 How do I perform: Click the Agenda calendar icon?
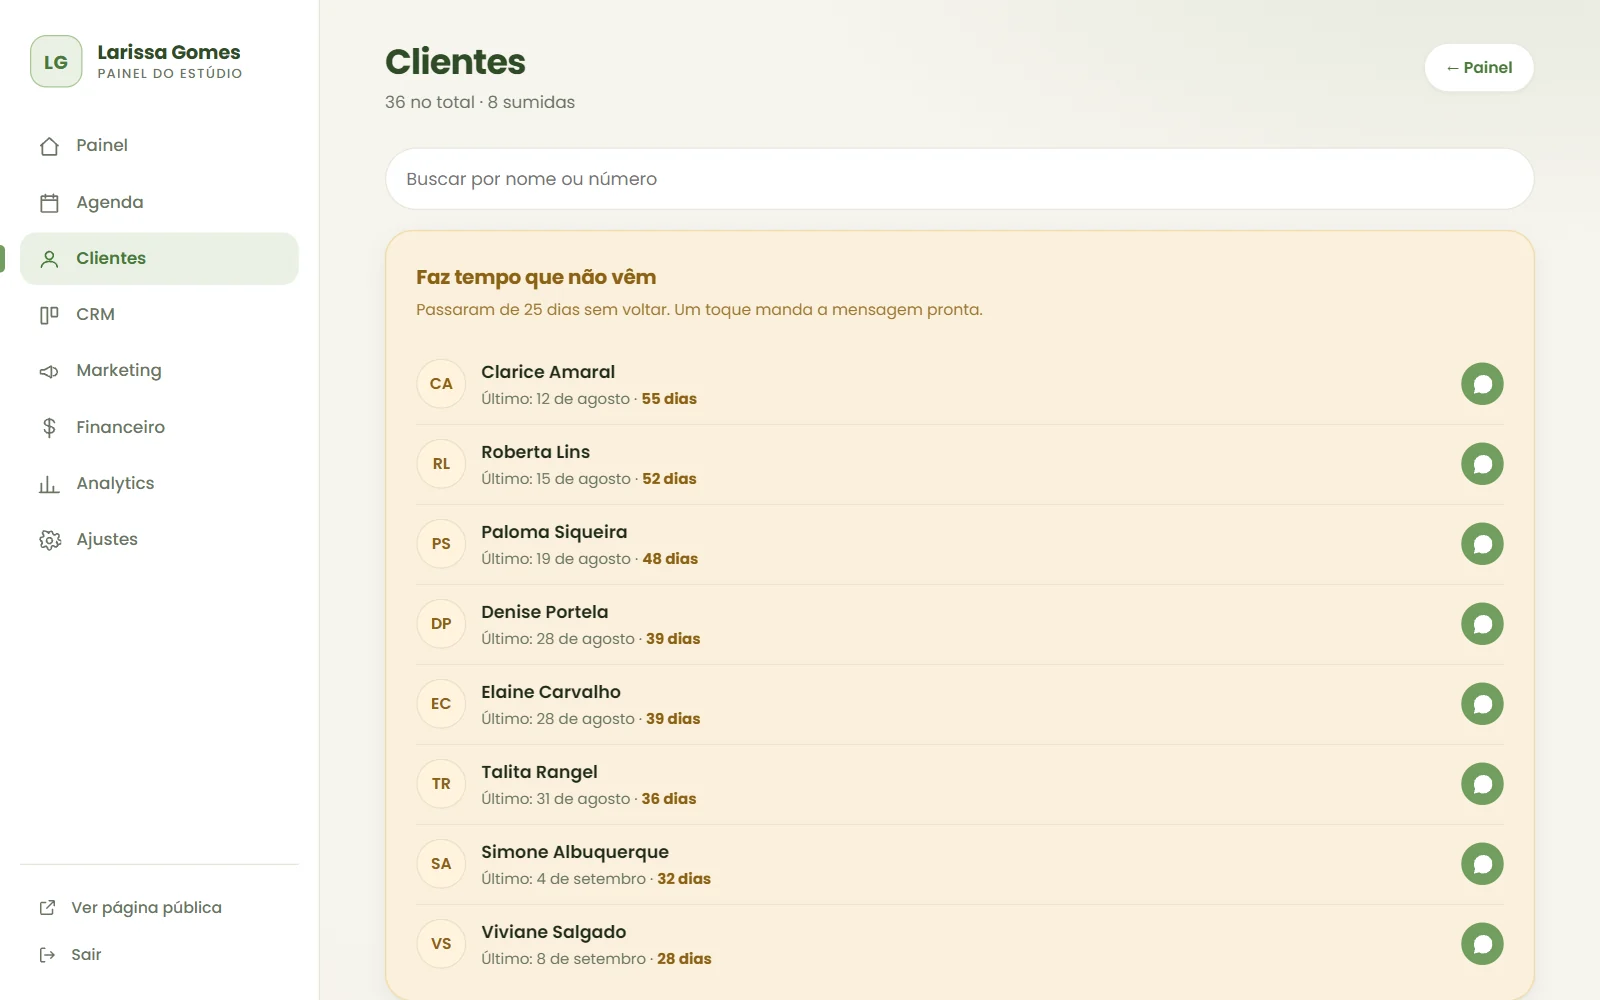(x=49, y=203)
